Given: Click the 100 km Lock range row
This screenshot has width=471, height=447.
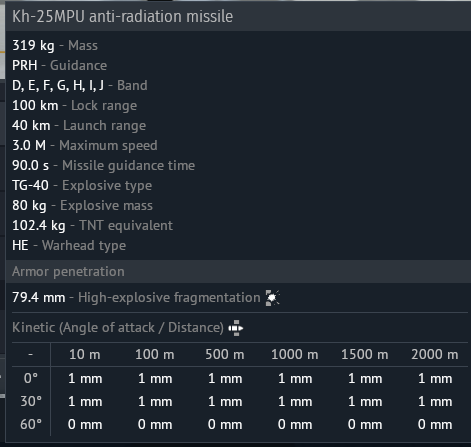Looking at the screenshot, I should click(x=74, y=105).
